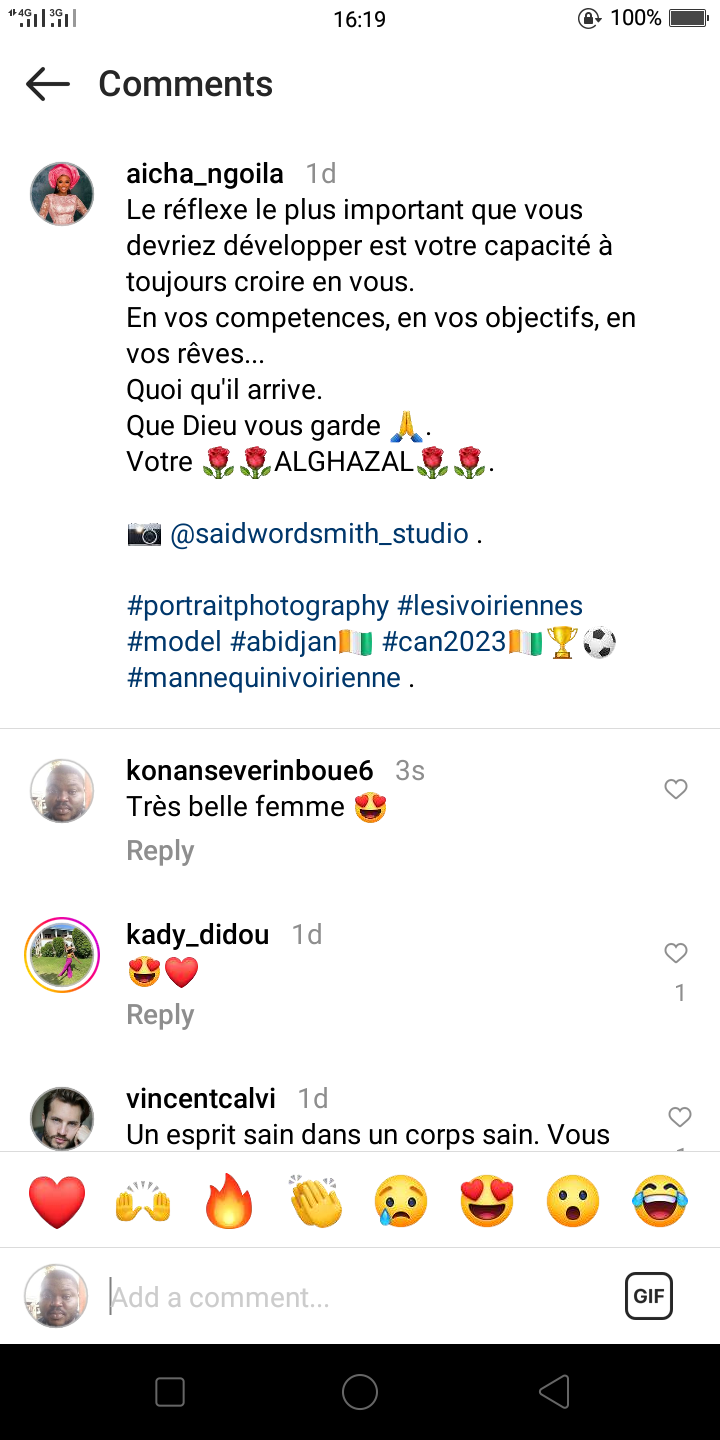This screenshot has height=1440, width=720.
Task: Open the #portraitphotography hashtag
Action: point(258,606)
